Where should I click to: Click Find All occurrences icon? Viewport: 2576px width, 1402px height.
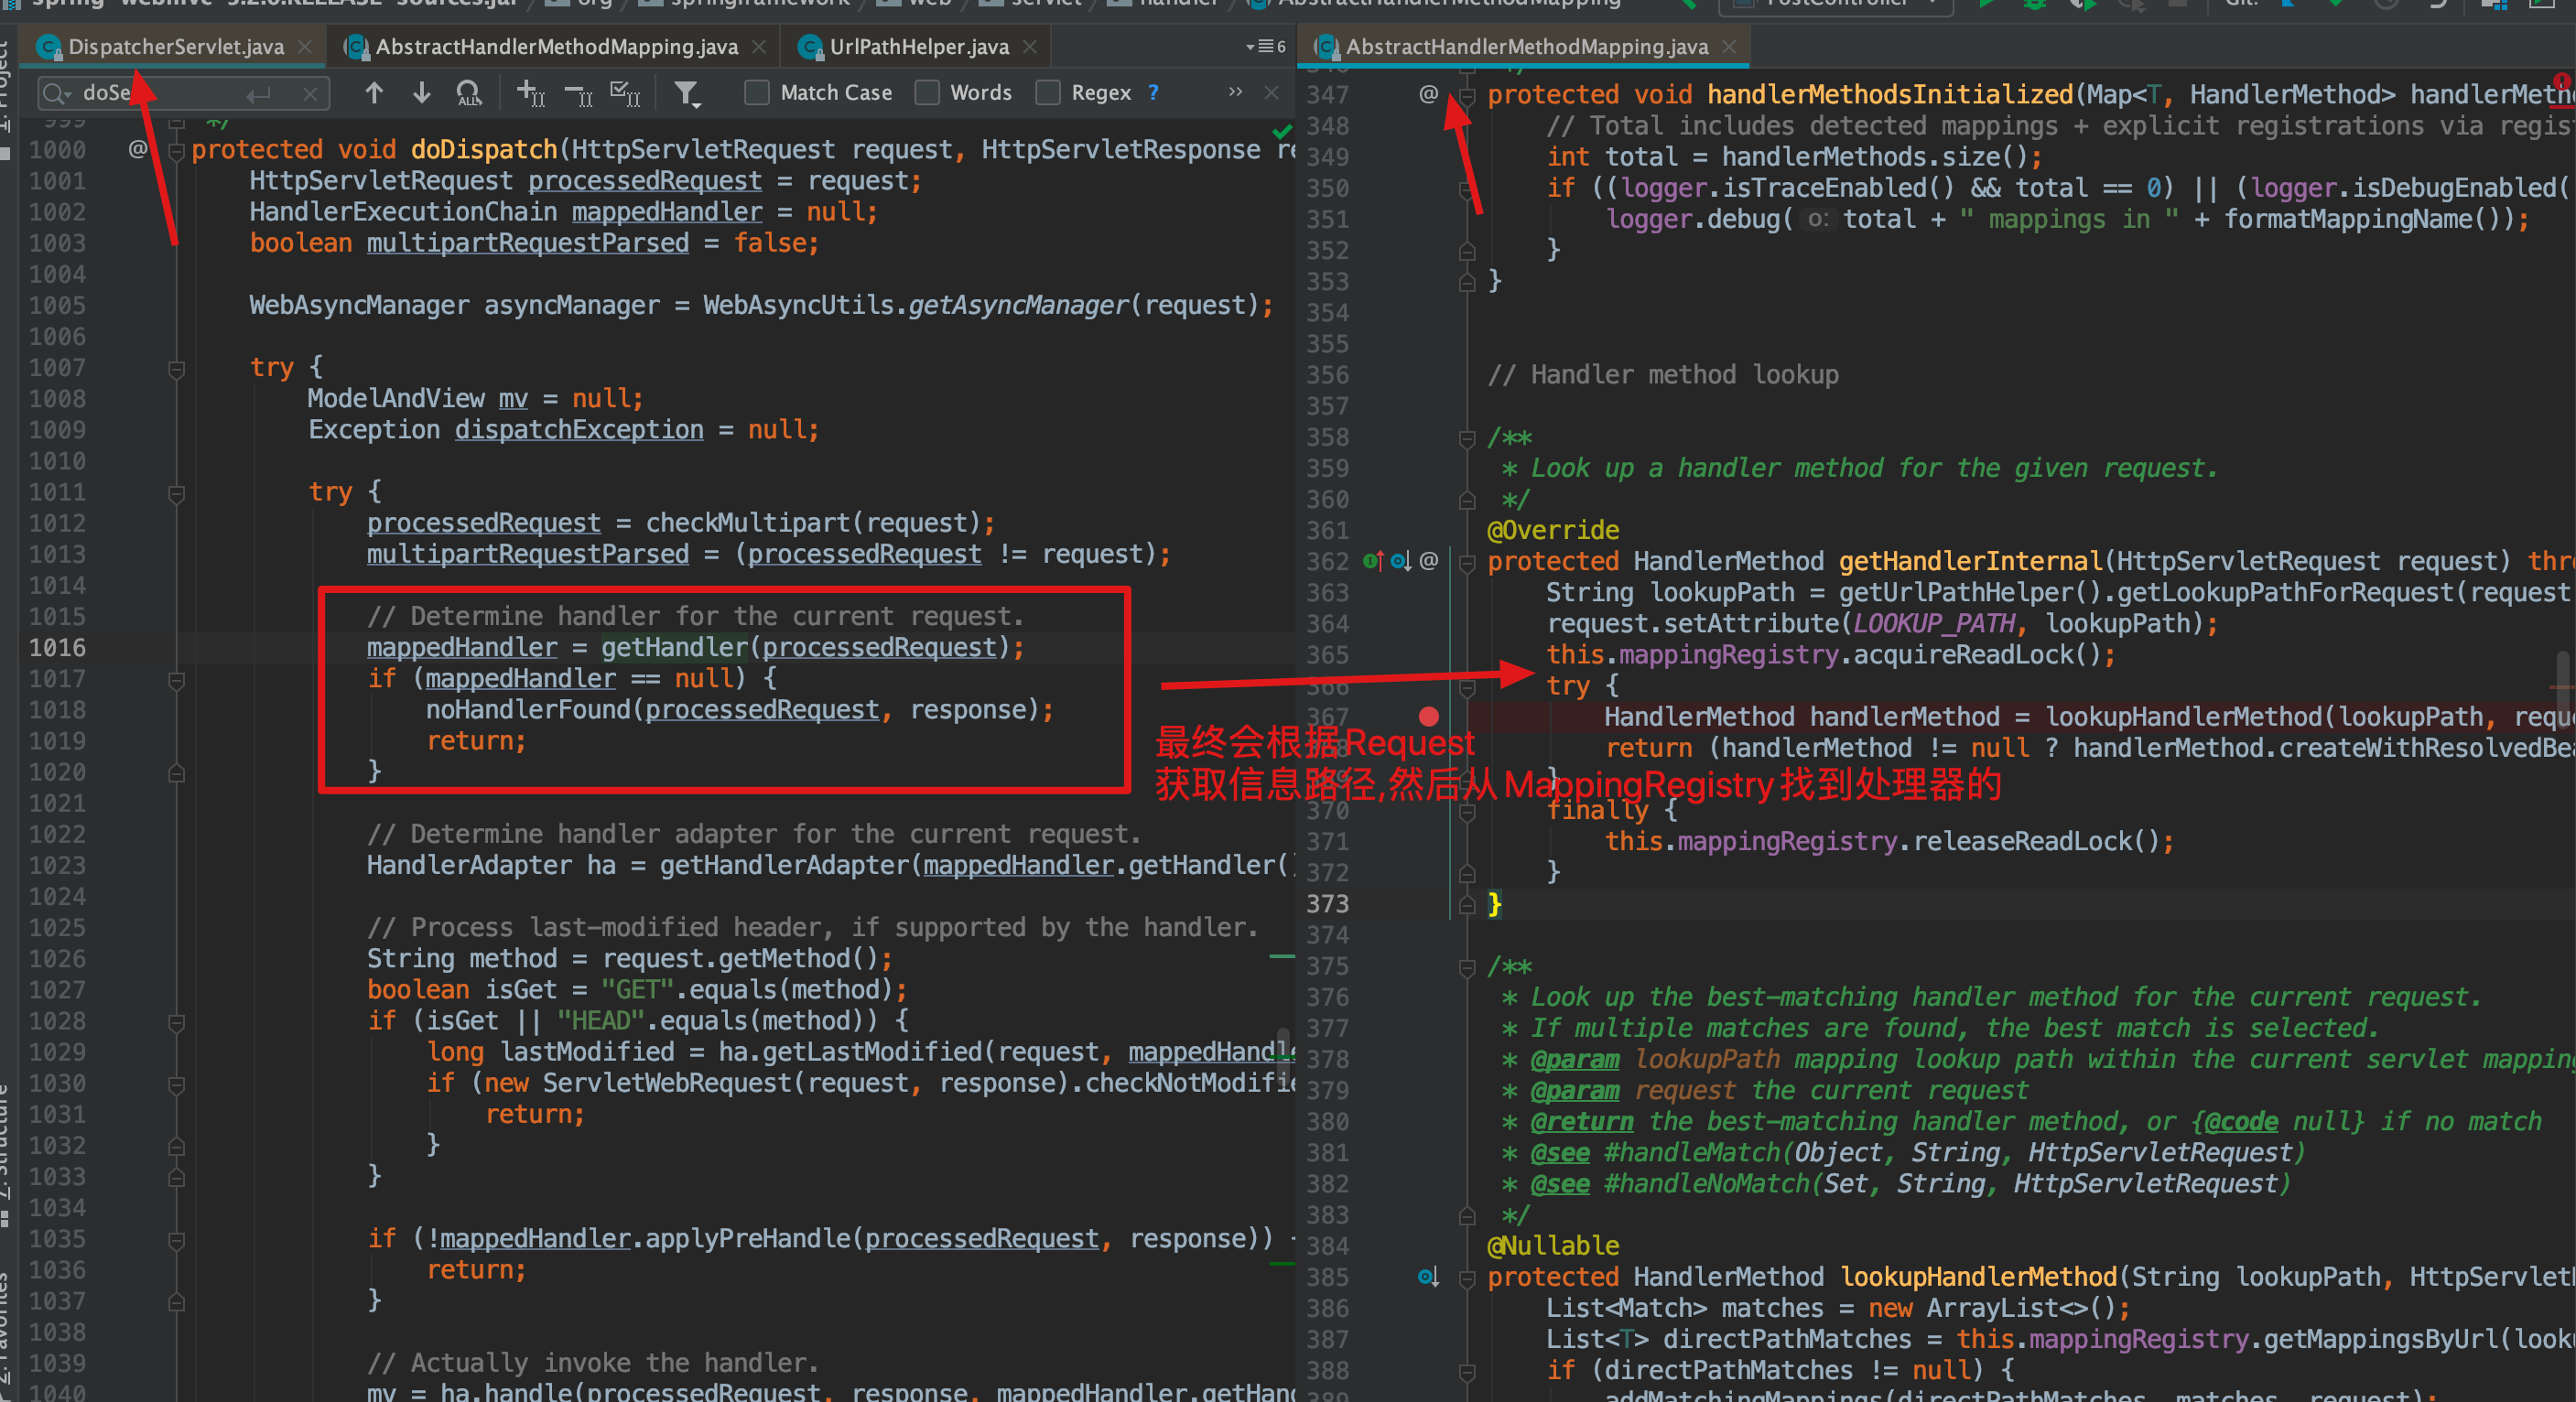click(x=468, y=93)
